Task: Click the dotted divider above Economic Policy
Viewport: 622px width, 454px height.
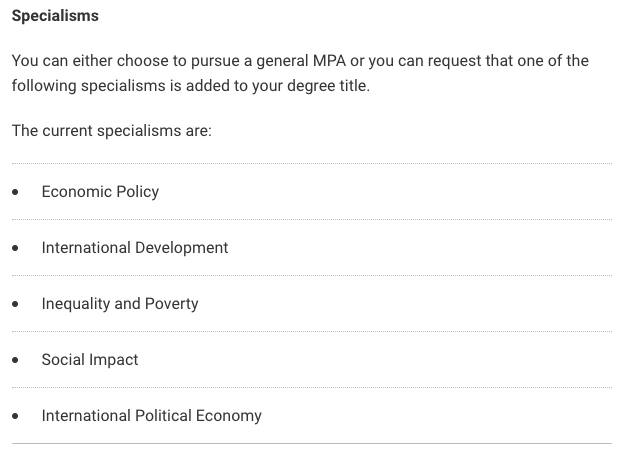Action: click(x=312, y=163)
